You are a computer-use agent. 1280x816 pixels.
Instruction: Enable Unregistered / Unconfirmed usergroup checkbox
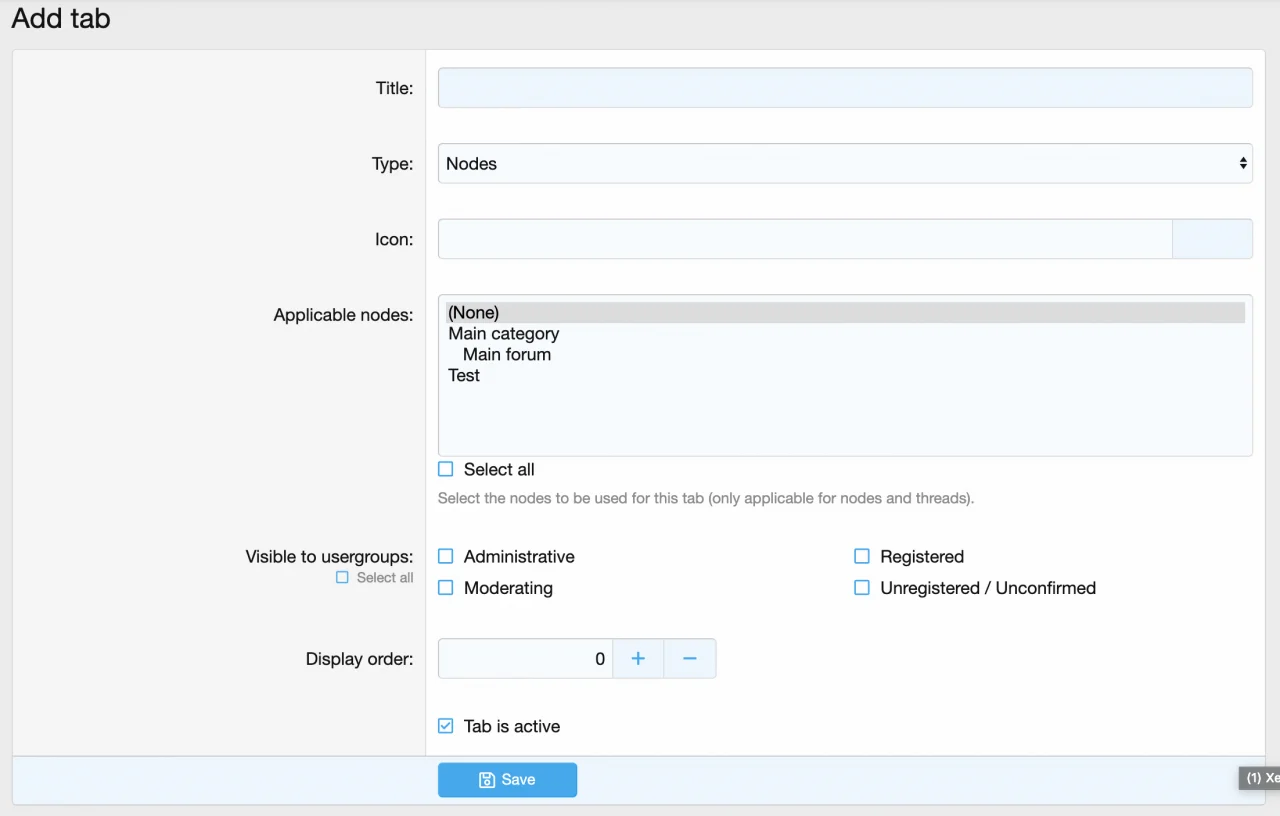point(862,588)
